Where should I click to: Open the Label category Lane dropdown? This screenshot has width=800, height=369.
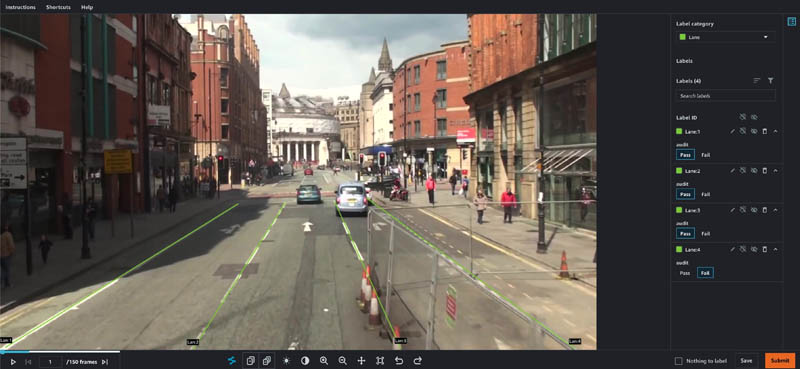725,37
